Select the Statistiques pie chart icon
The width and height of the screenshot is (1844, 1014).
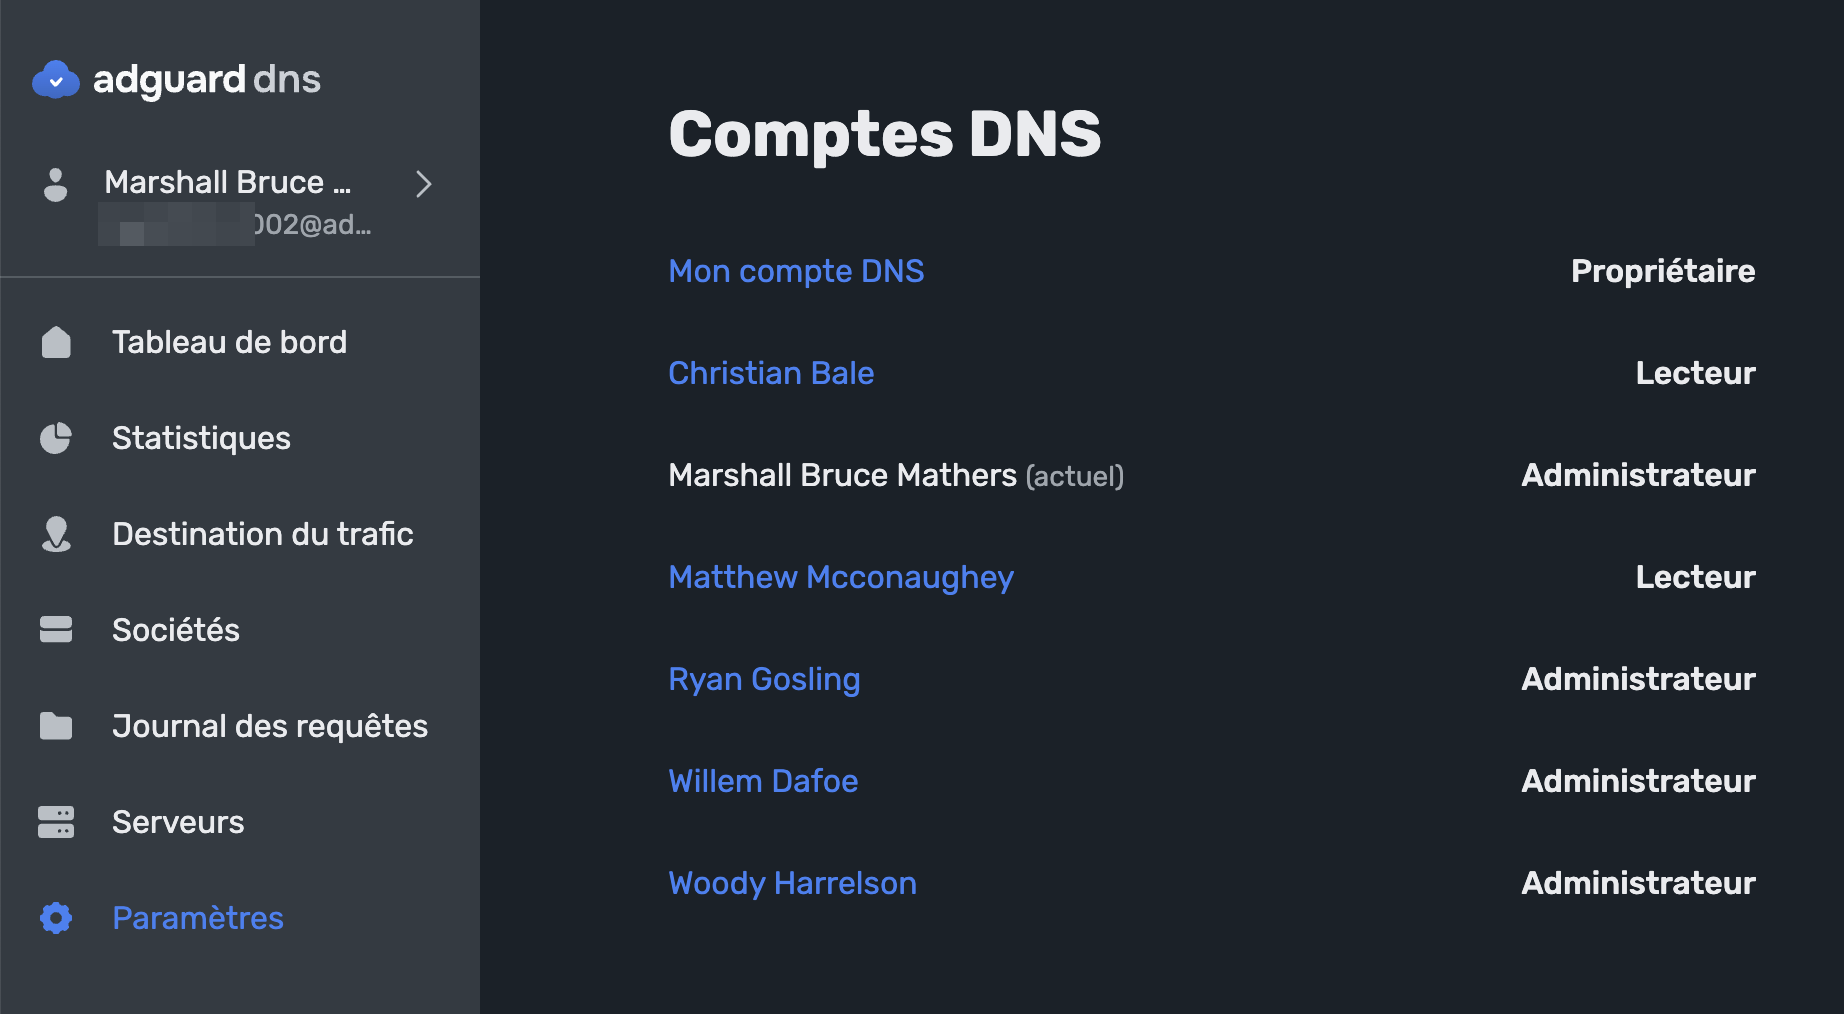pos(56,438)
